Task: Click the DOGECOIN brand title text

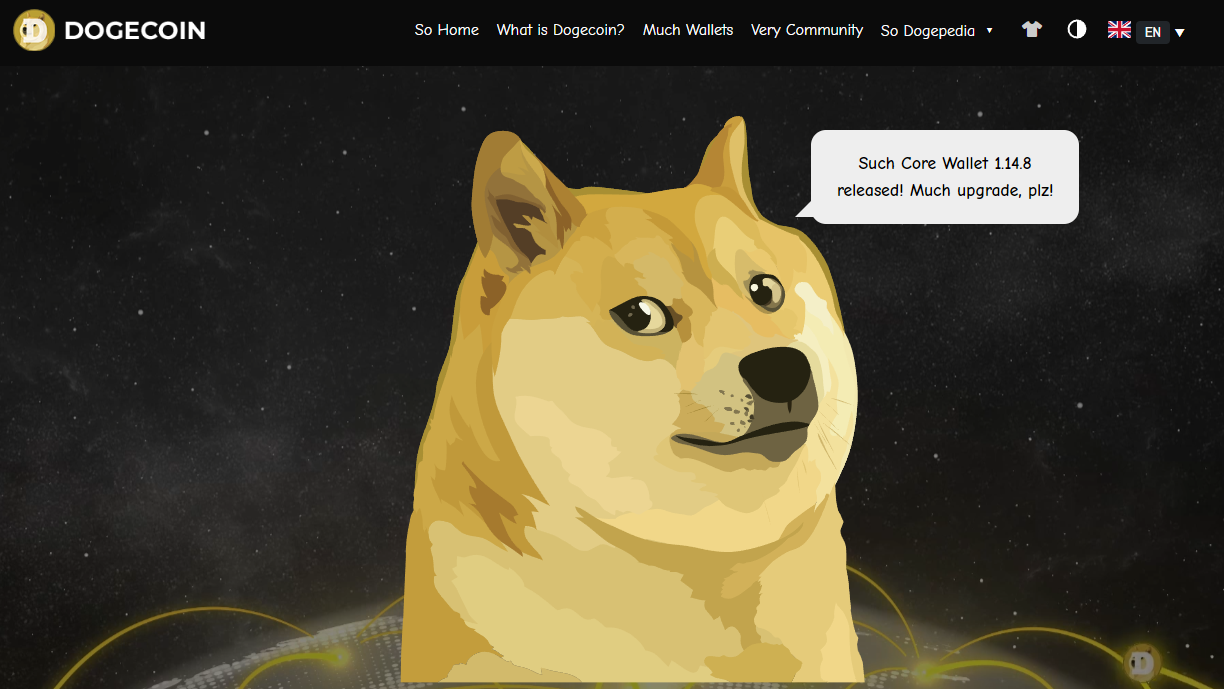Action: (x=135, y=31)
